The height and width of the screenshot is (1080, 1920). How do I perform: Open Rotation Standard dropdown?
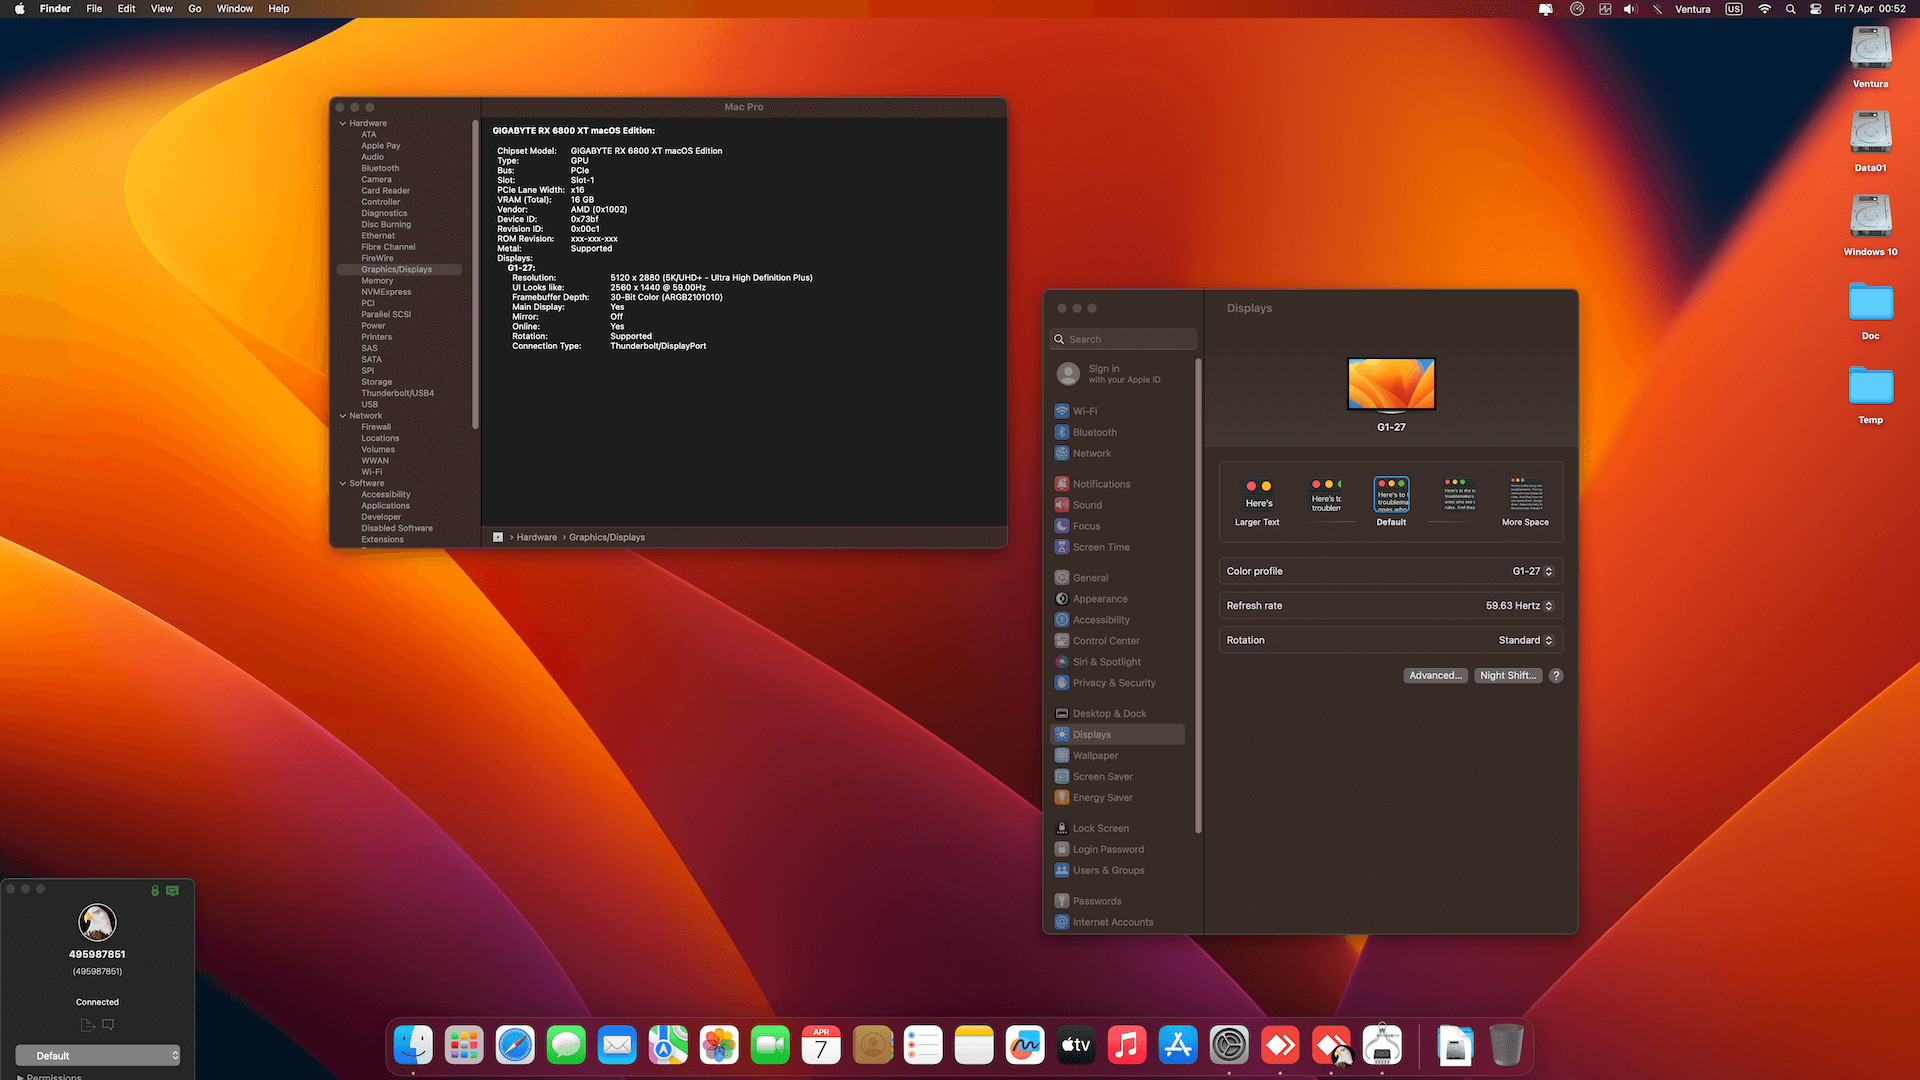[x=1526, y=640]
